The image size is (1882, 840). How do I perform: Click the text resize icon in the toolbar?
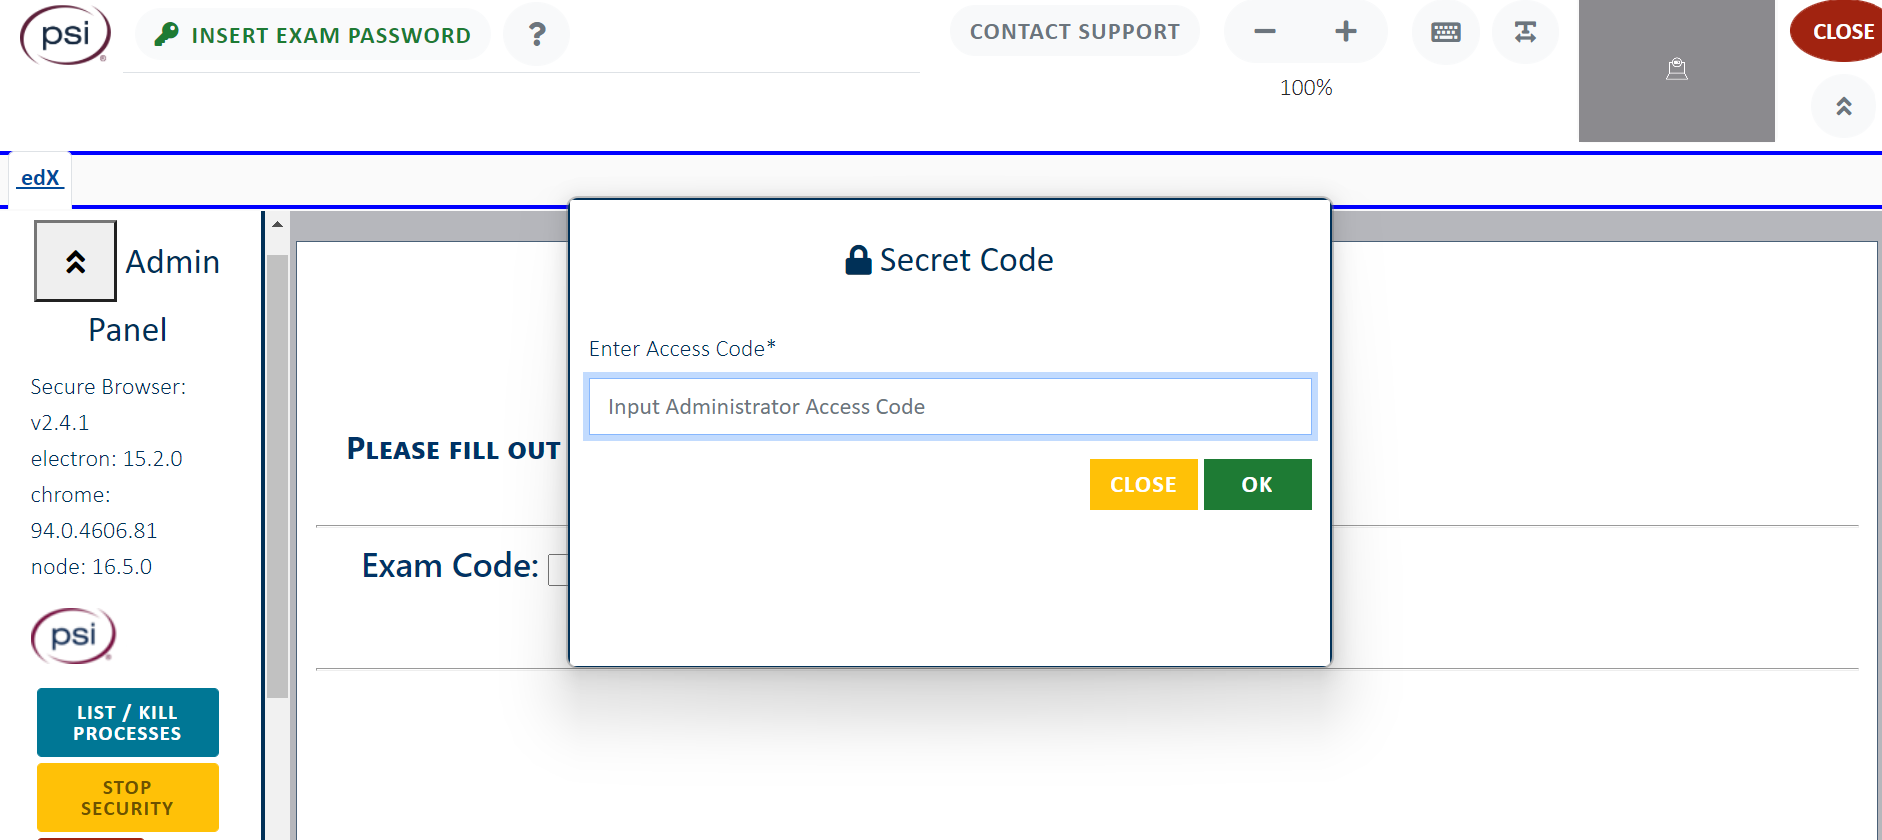point(1524,31)
